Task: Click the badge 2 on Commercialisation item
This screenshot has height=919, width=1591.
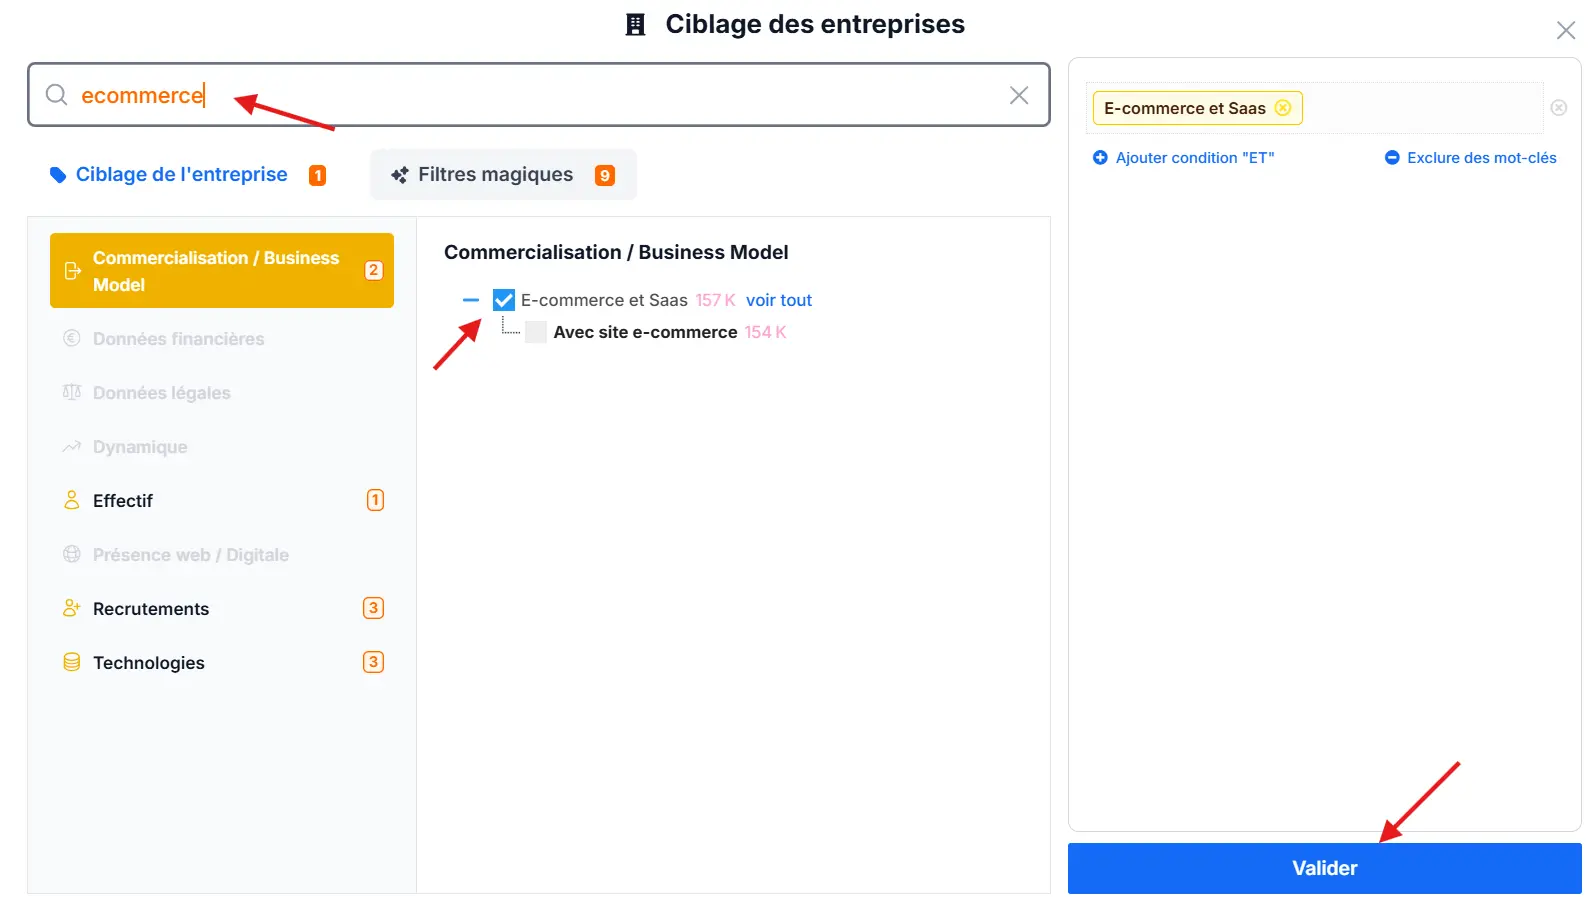Action: pyautogui.click(x=373, y=270)
